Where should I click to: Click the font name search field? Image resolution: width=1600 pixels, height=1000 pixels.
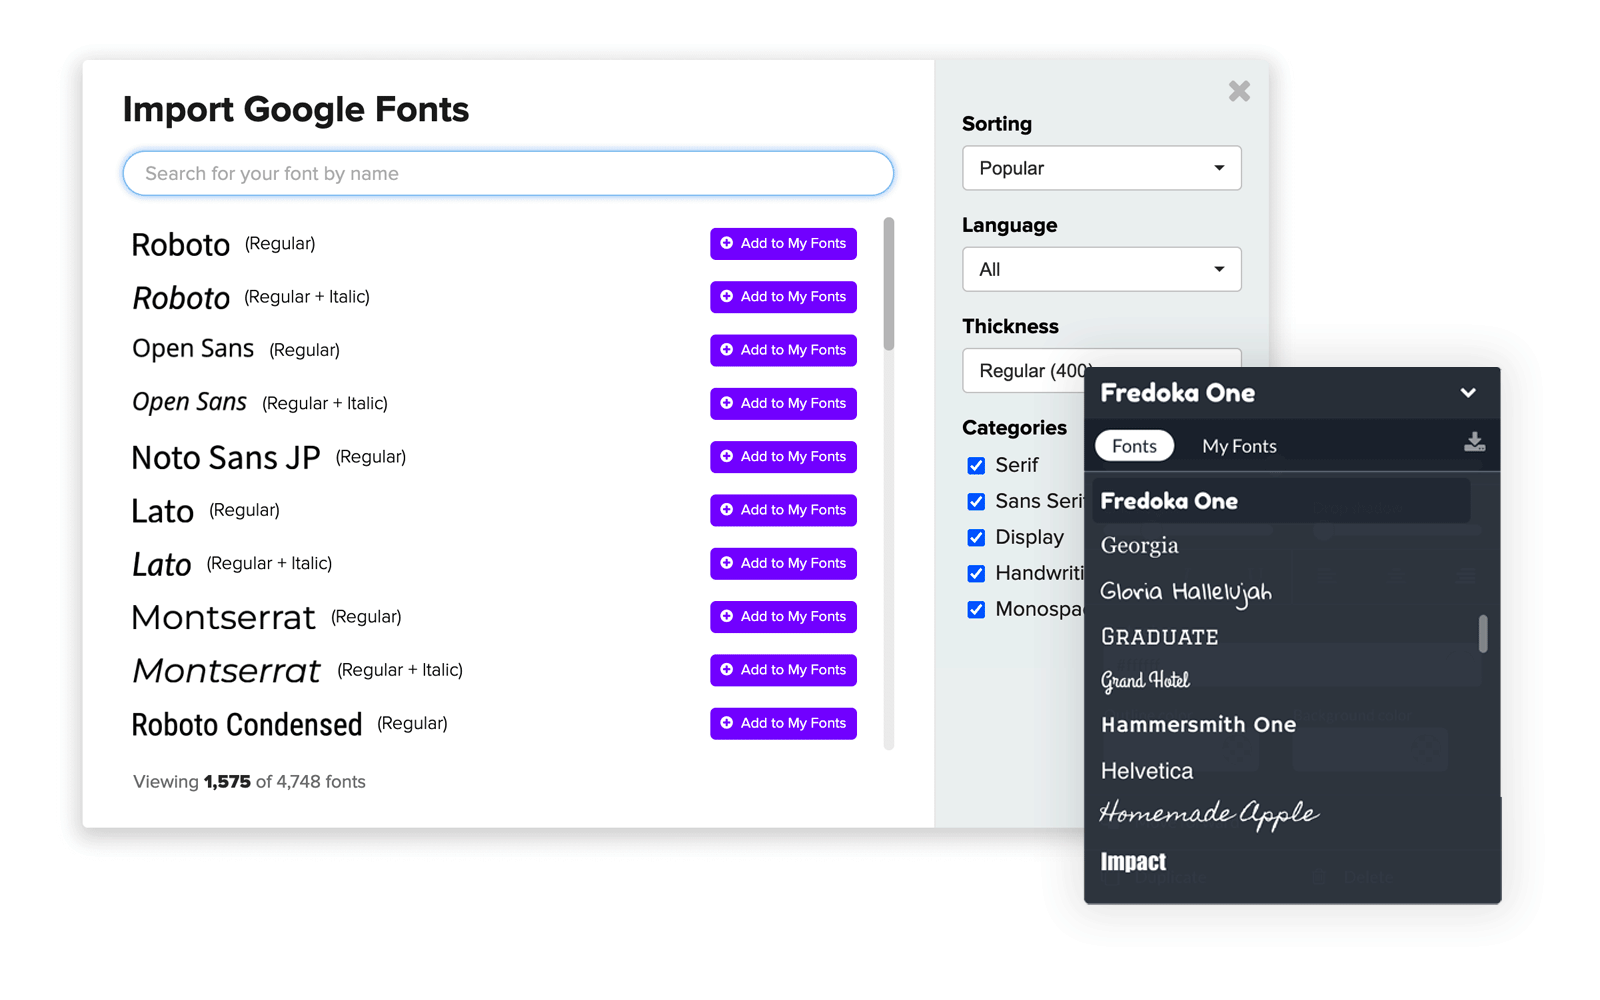click(x=507, y=173)
